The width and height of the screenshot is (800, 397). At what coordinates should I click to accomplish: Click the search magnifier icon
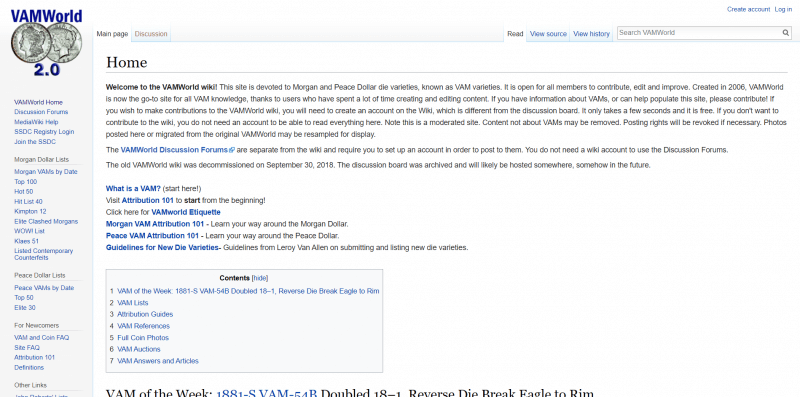[x=786, y=33]
